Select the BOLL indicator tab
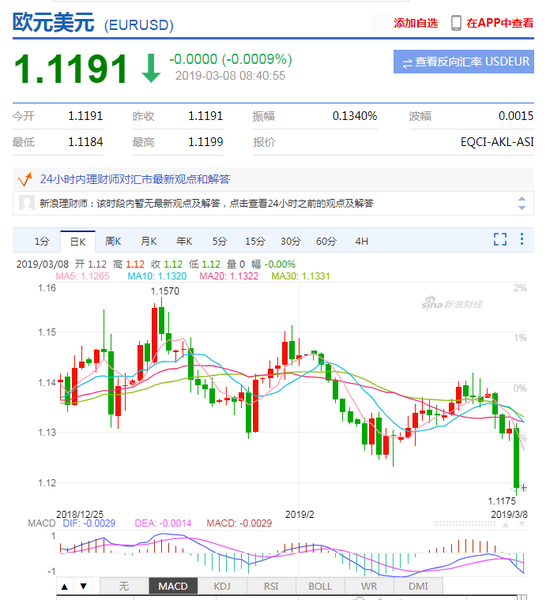Viewport: 550px width, 600px height. pos(320,586)
